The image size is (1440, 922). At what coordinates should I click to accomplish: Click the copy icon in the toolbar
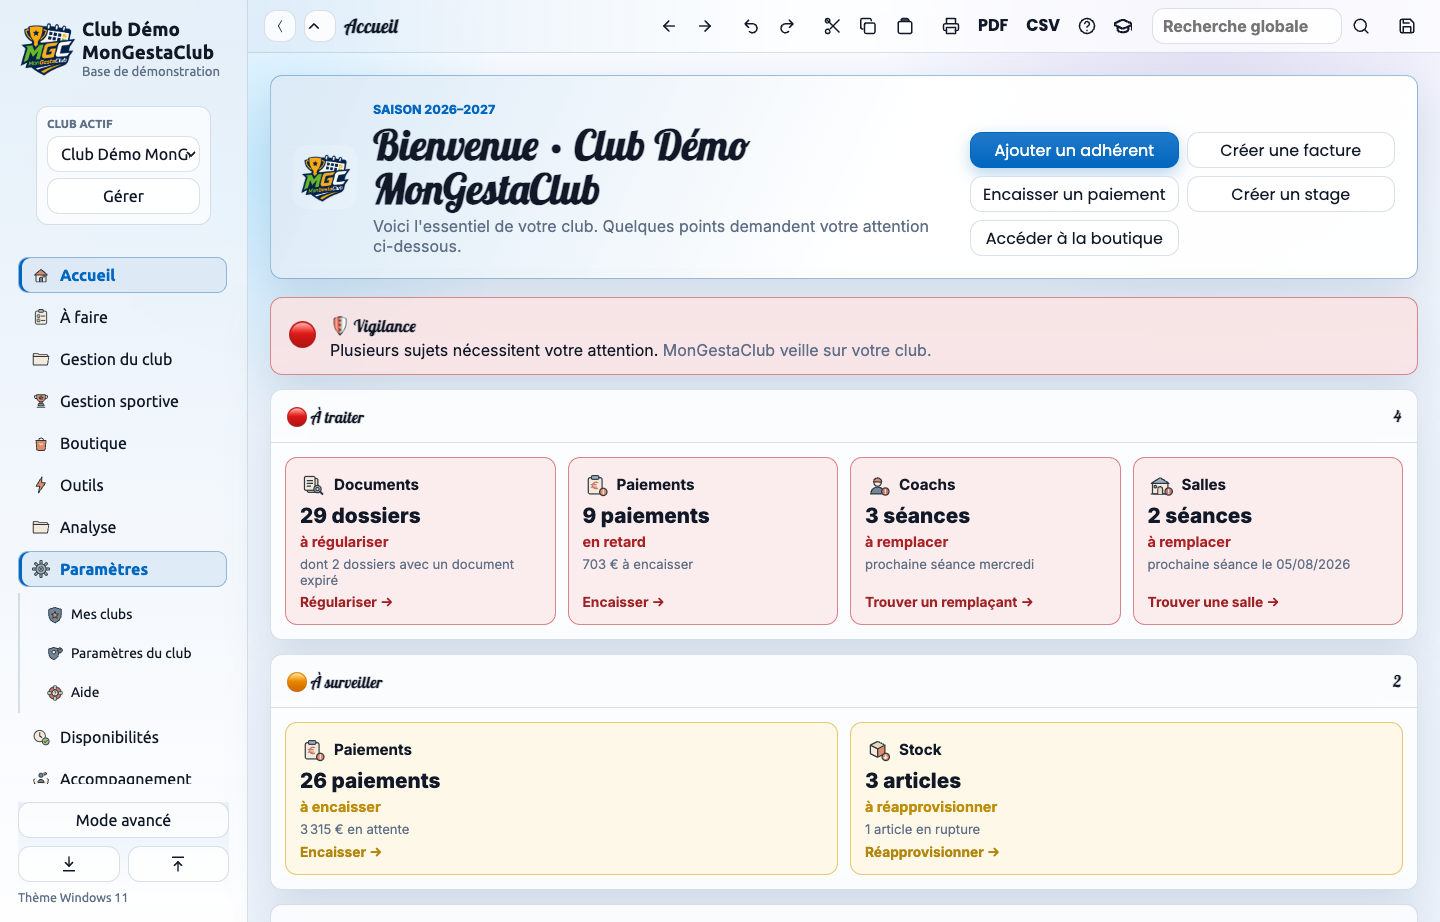(x=868, y=26)
